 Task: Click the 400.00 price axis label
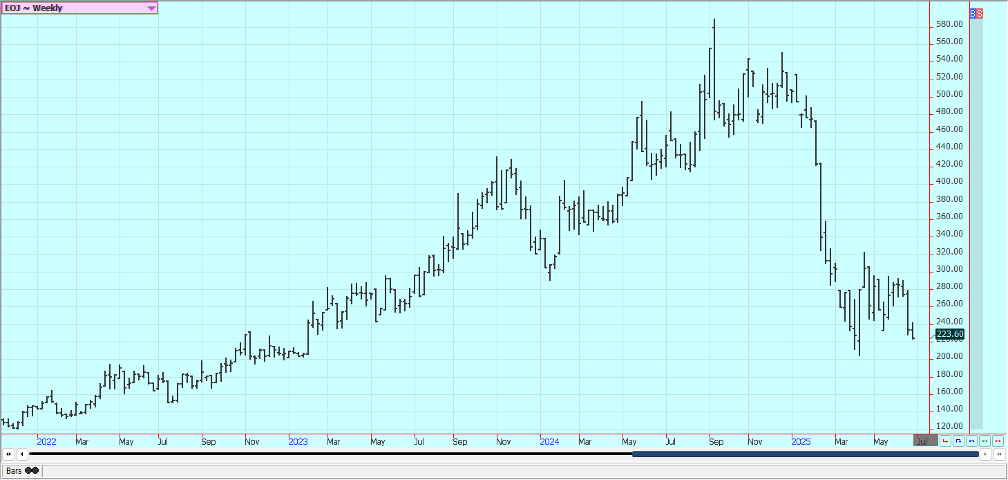tap(950, 182)
